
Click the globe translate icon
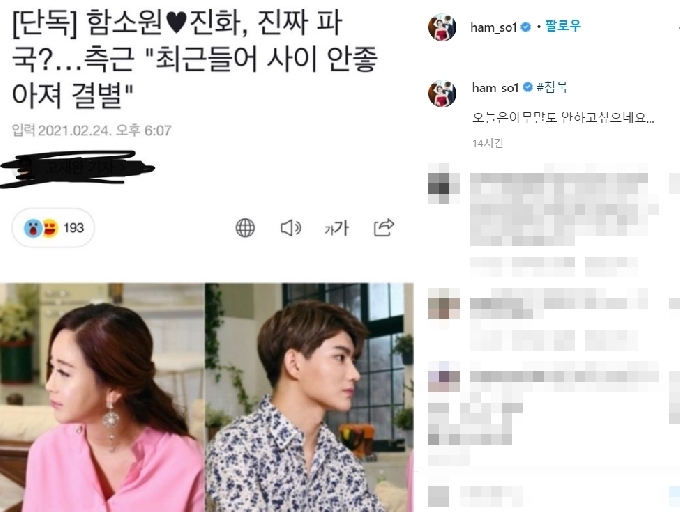(x=245, y=228)
